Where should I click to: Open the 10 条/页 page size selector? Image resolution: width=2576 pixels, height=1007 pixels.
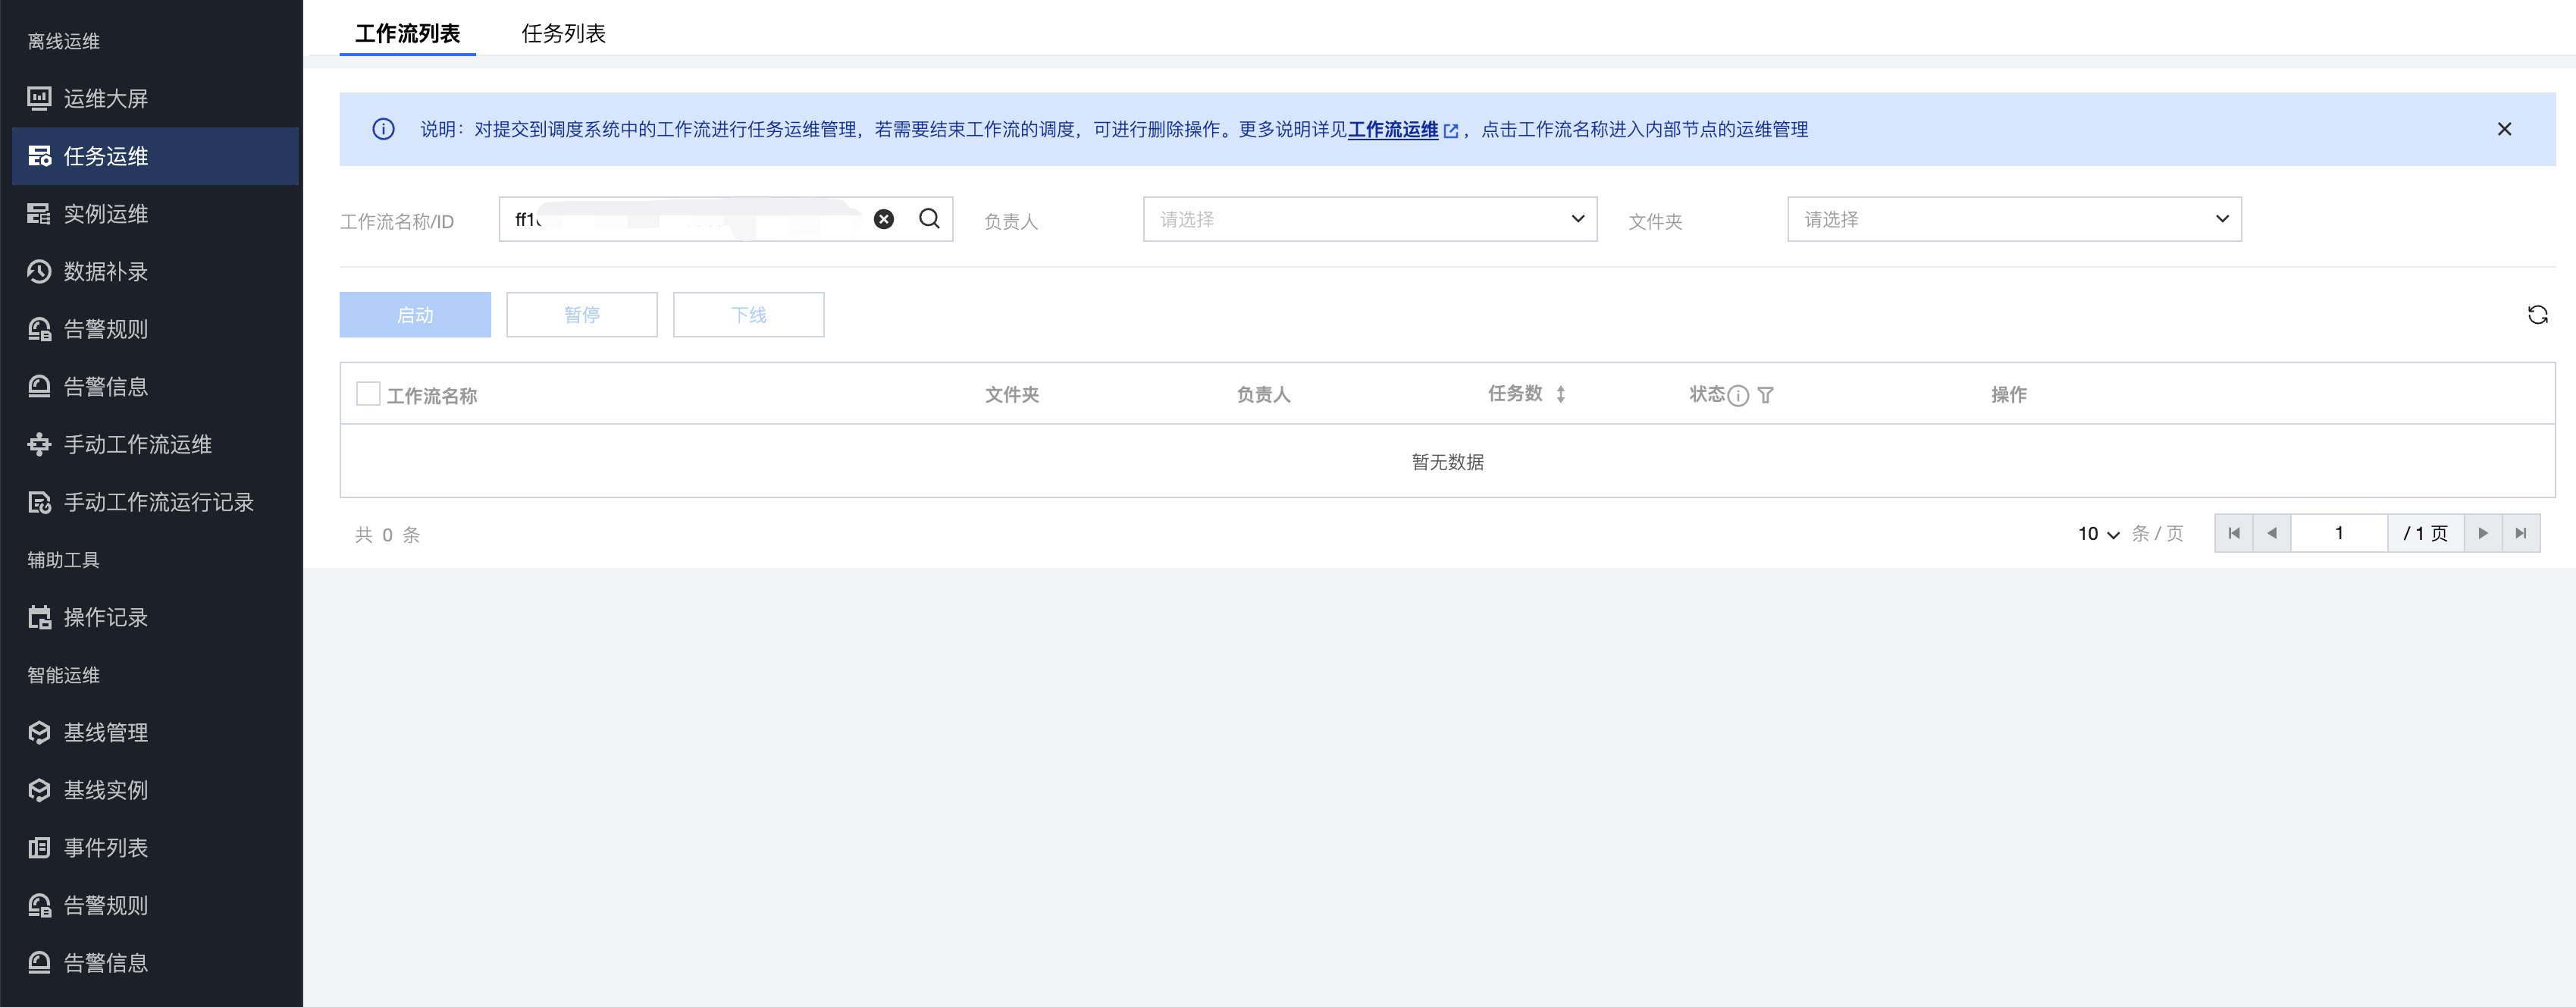[2098, 534]
